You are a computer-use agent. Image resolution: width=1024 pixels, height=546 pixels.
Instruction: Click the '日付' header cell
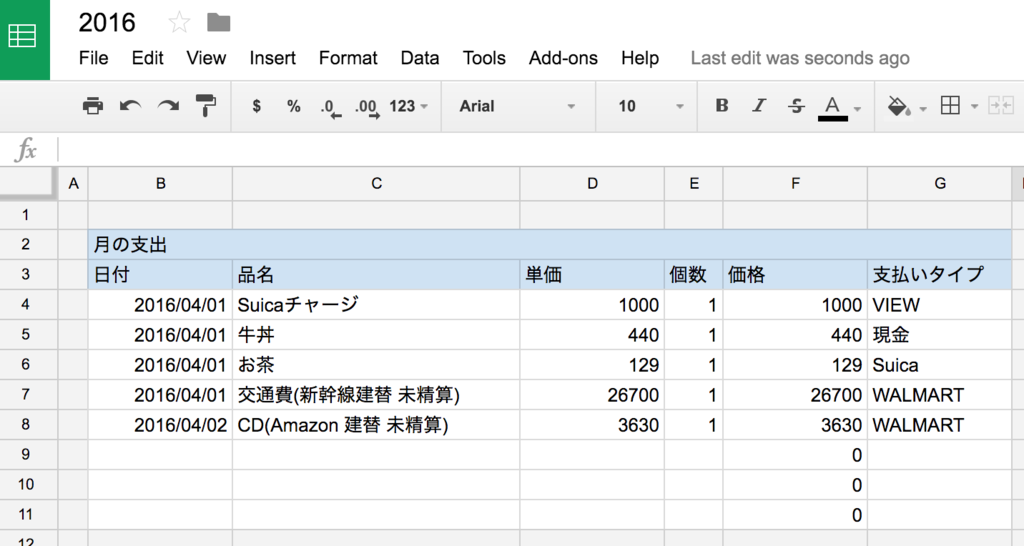(x=161, y=274)
